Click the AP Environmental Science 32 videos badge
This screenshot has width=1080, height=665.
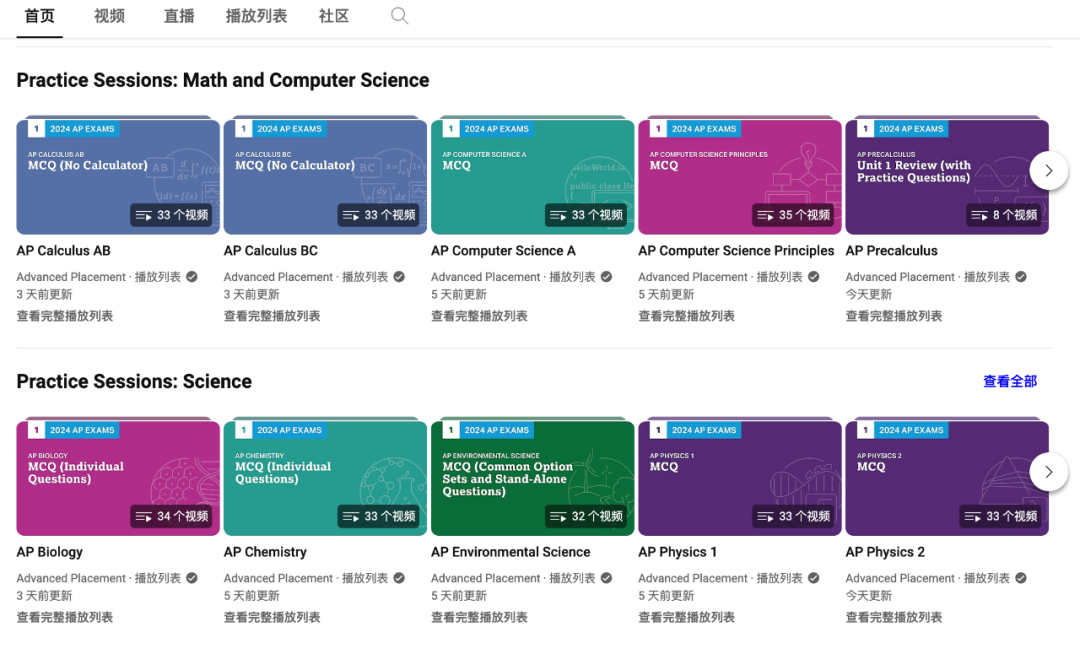pos(586,516)
